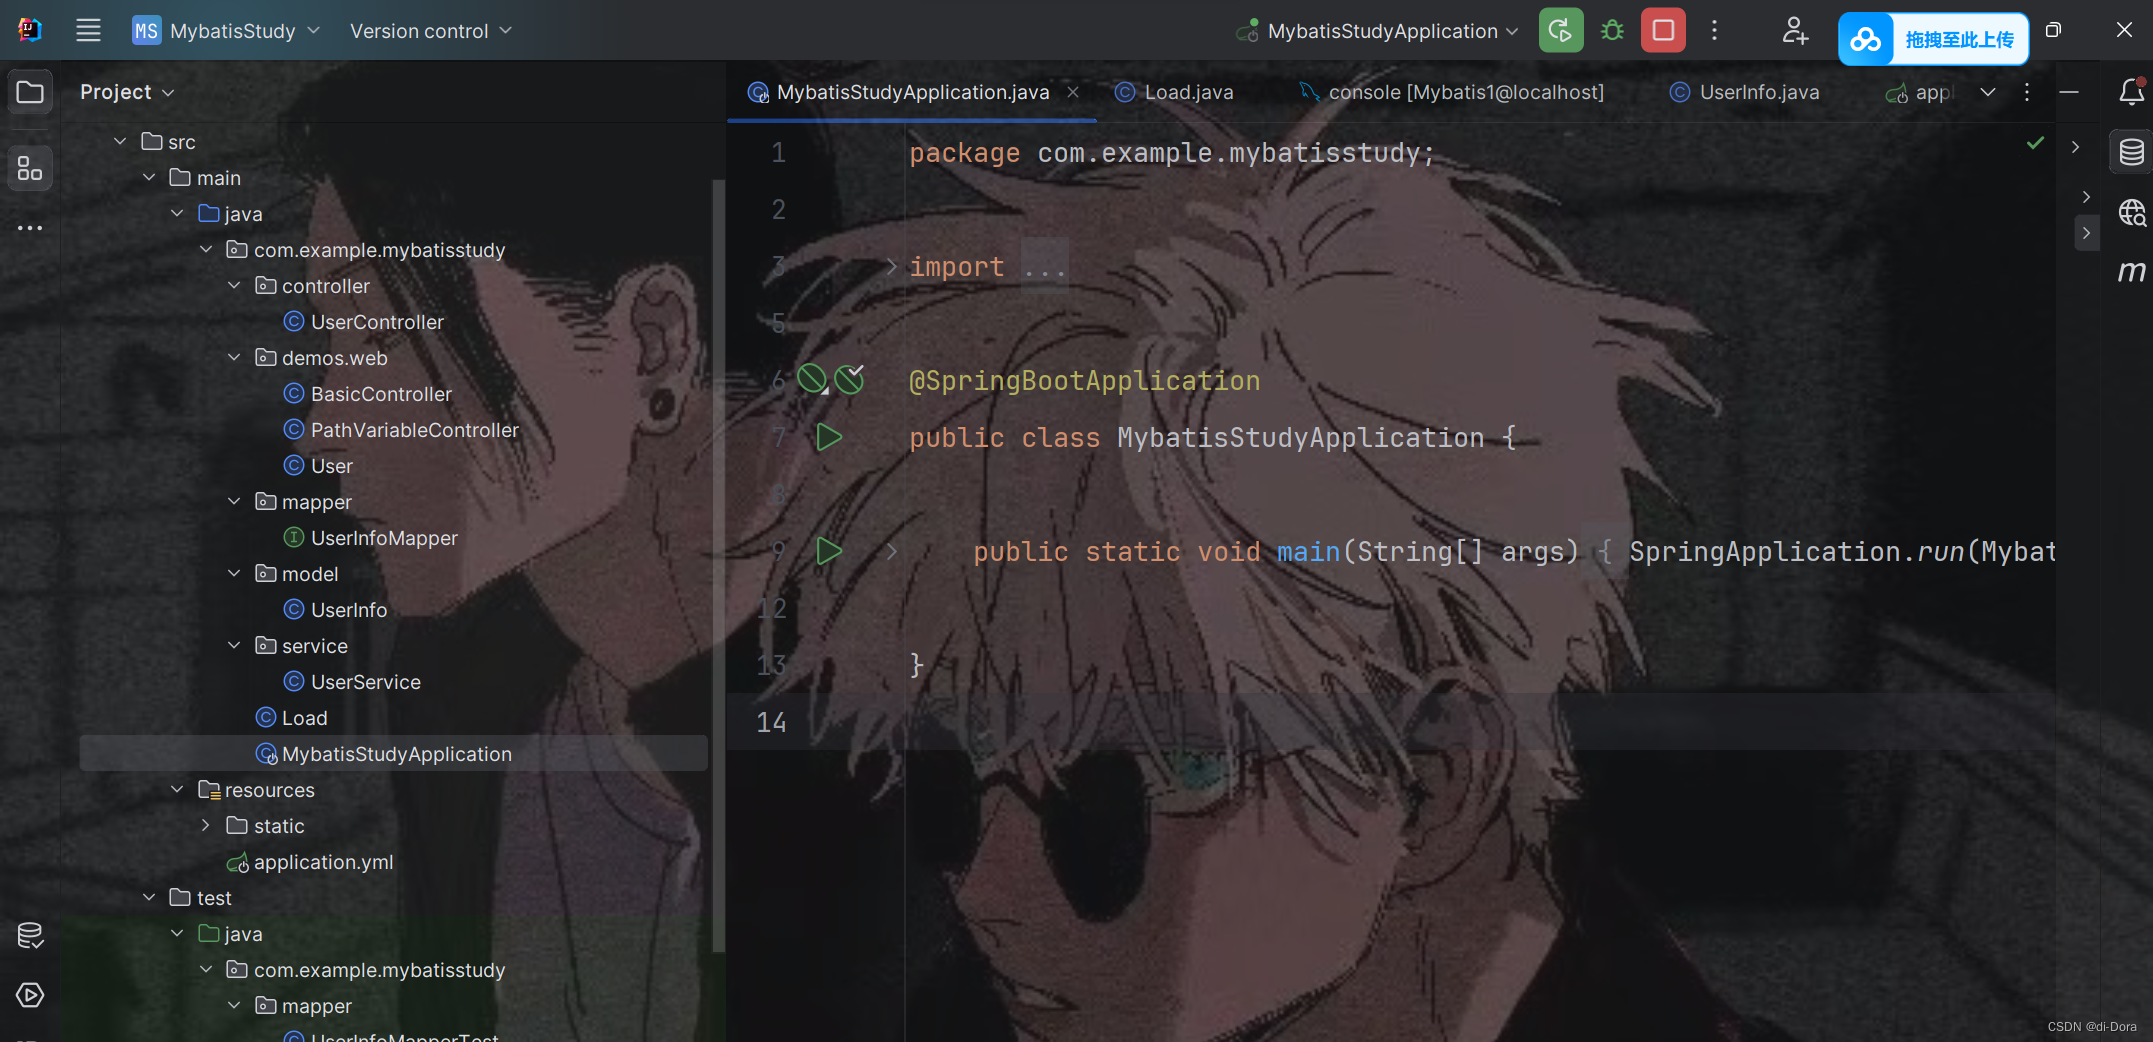The width and height of the screenshot is (2153, 1042).
Task: Open the MybatisStudy project dropdown
Action: click(227, 31)
